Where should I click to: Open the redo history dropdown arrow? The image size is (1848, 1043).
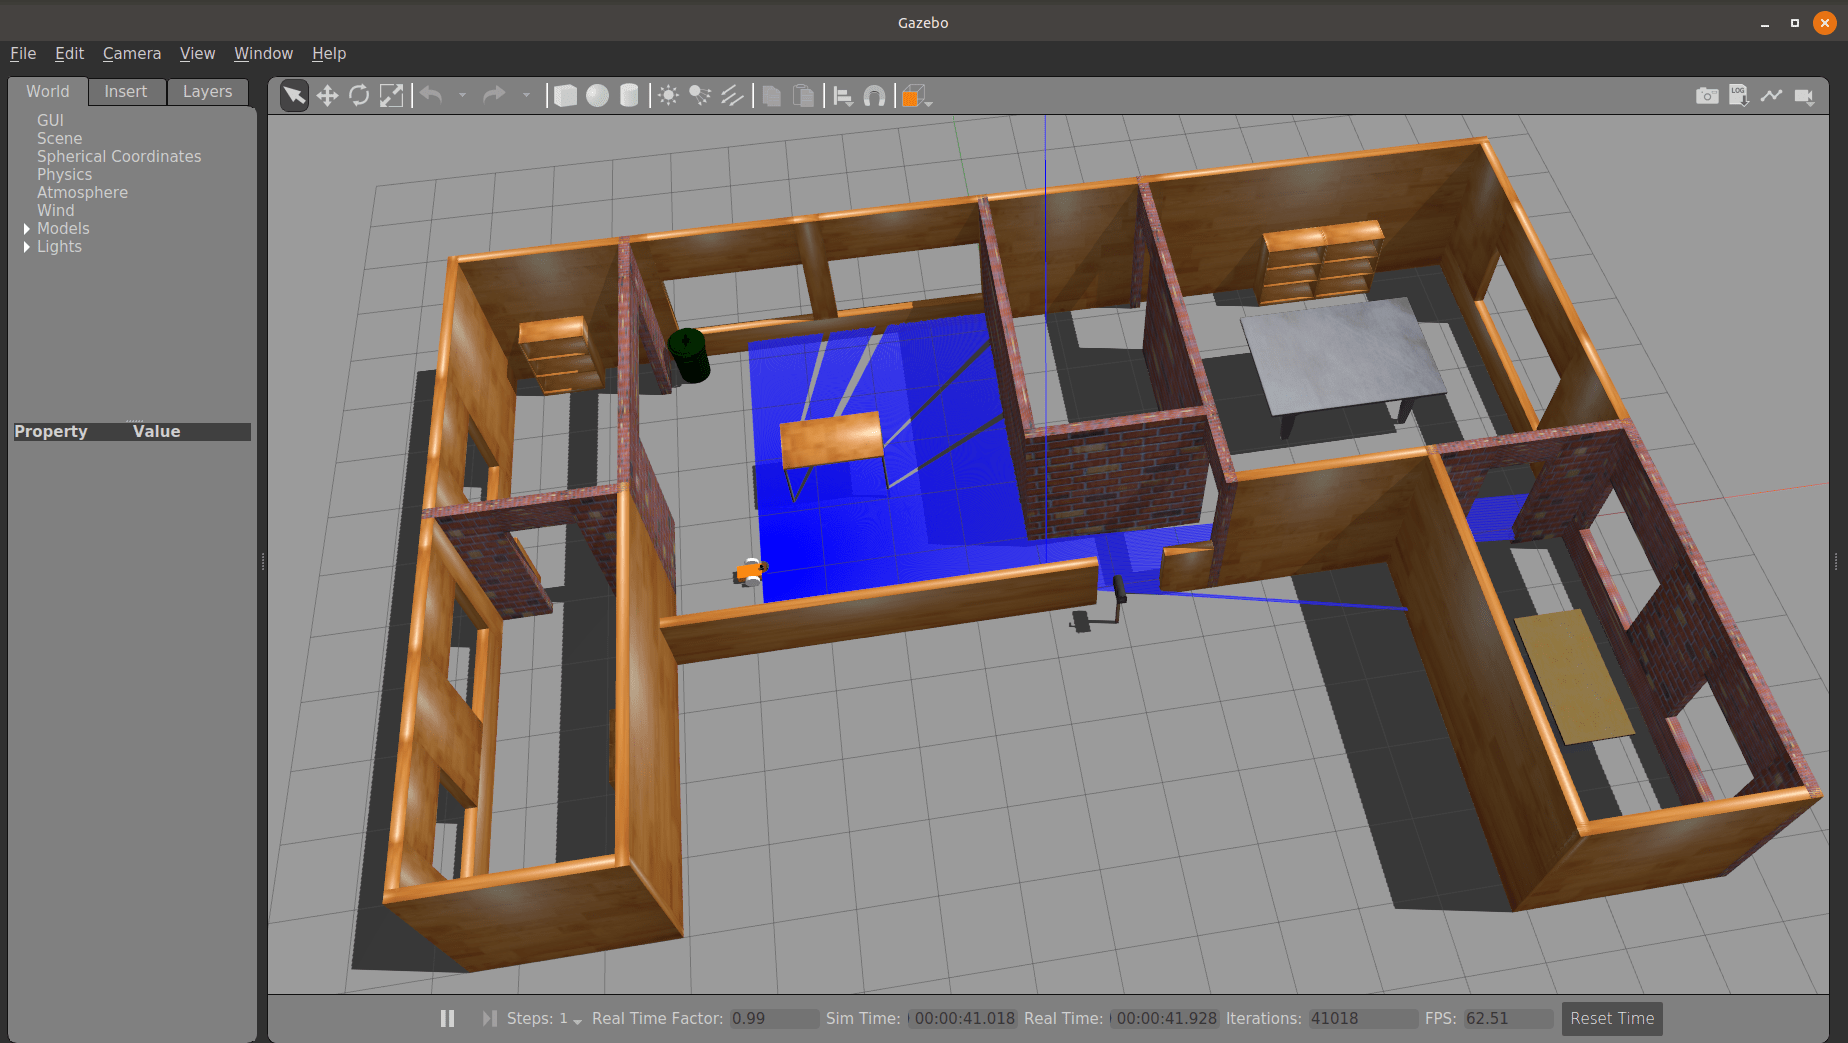click(x=526, y=95)
